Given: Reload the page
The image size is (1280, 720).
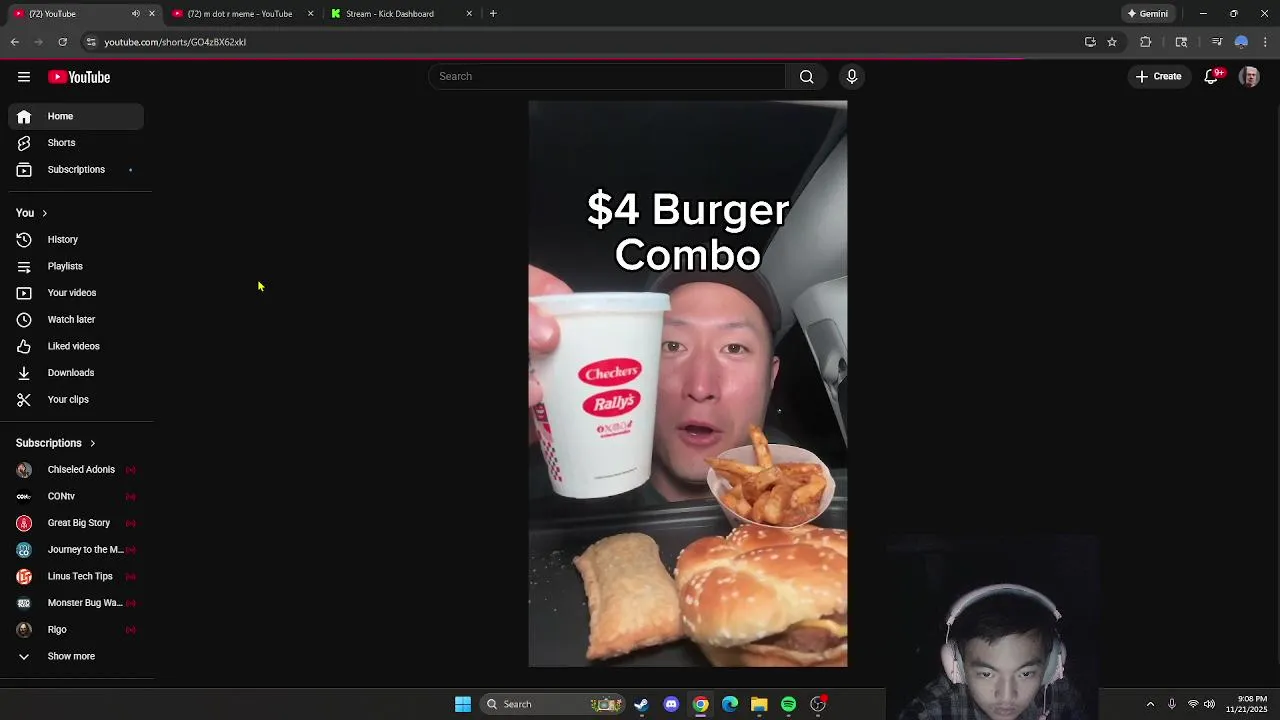Looking at the screenshot, I should [x=62, y=42].
